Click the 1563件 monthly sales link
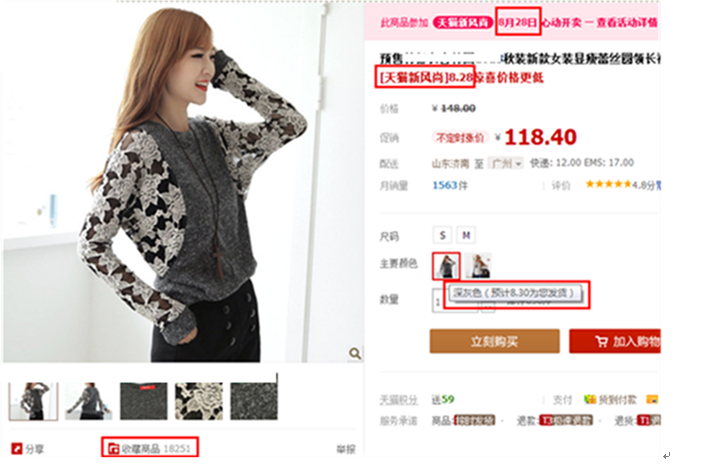 [450, 185]
